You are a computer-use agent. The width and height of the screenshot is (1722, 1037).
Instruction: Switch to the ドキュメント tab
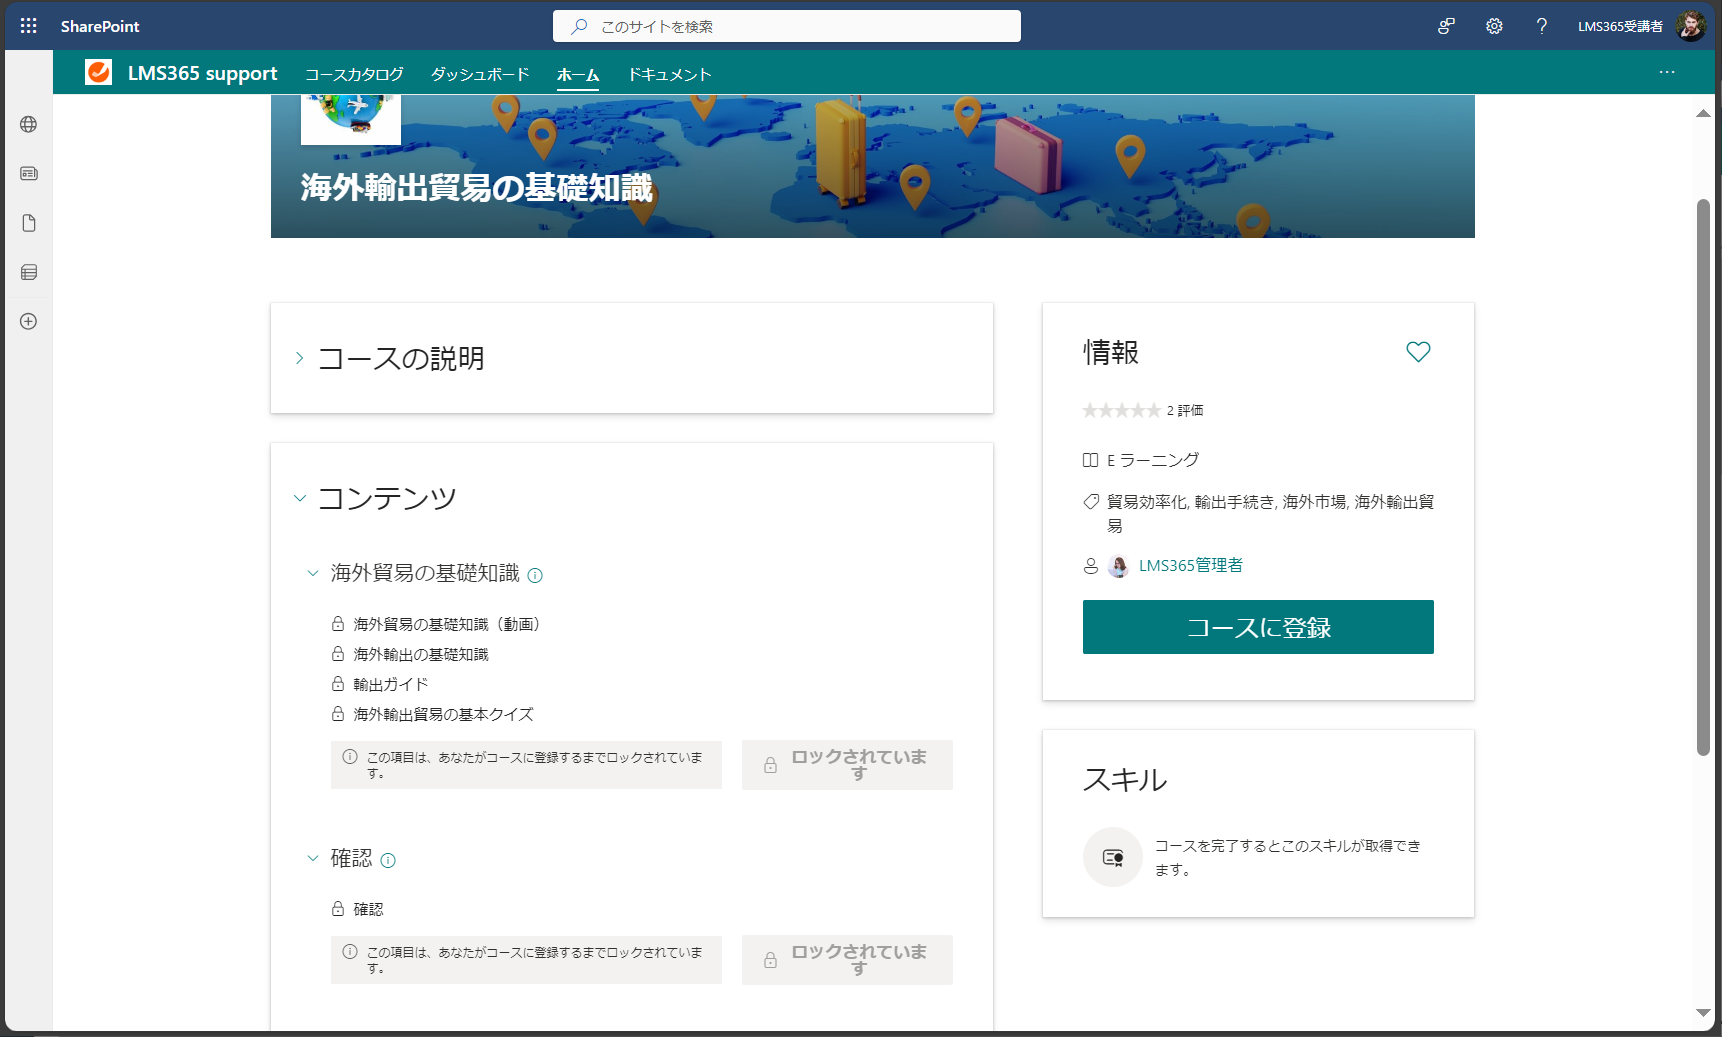tap(669, 73)
